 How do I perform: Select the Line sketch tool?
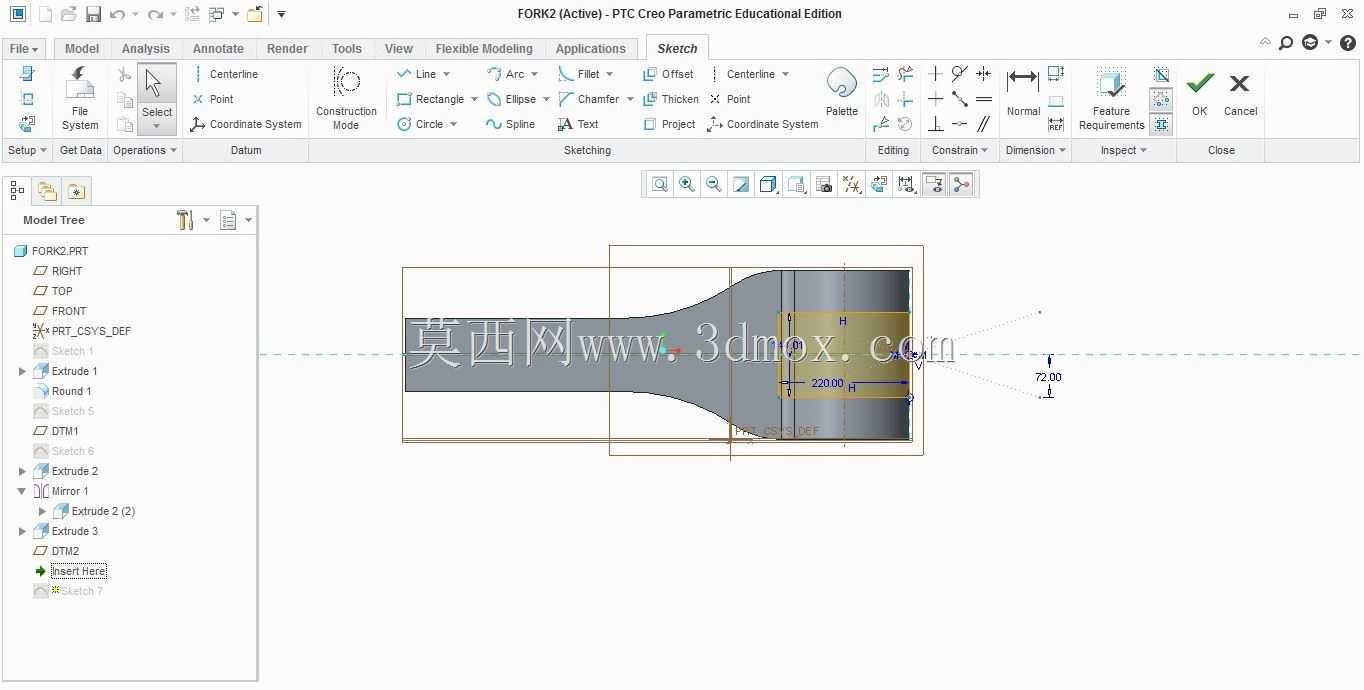[x=416, y=74]
